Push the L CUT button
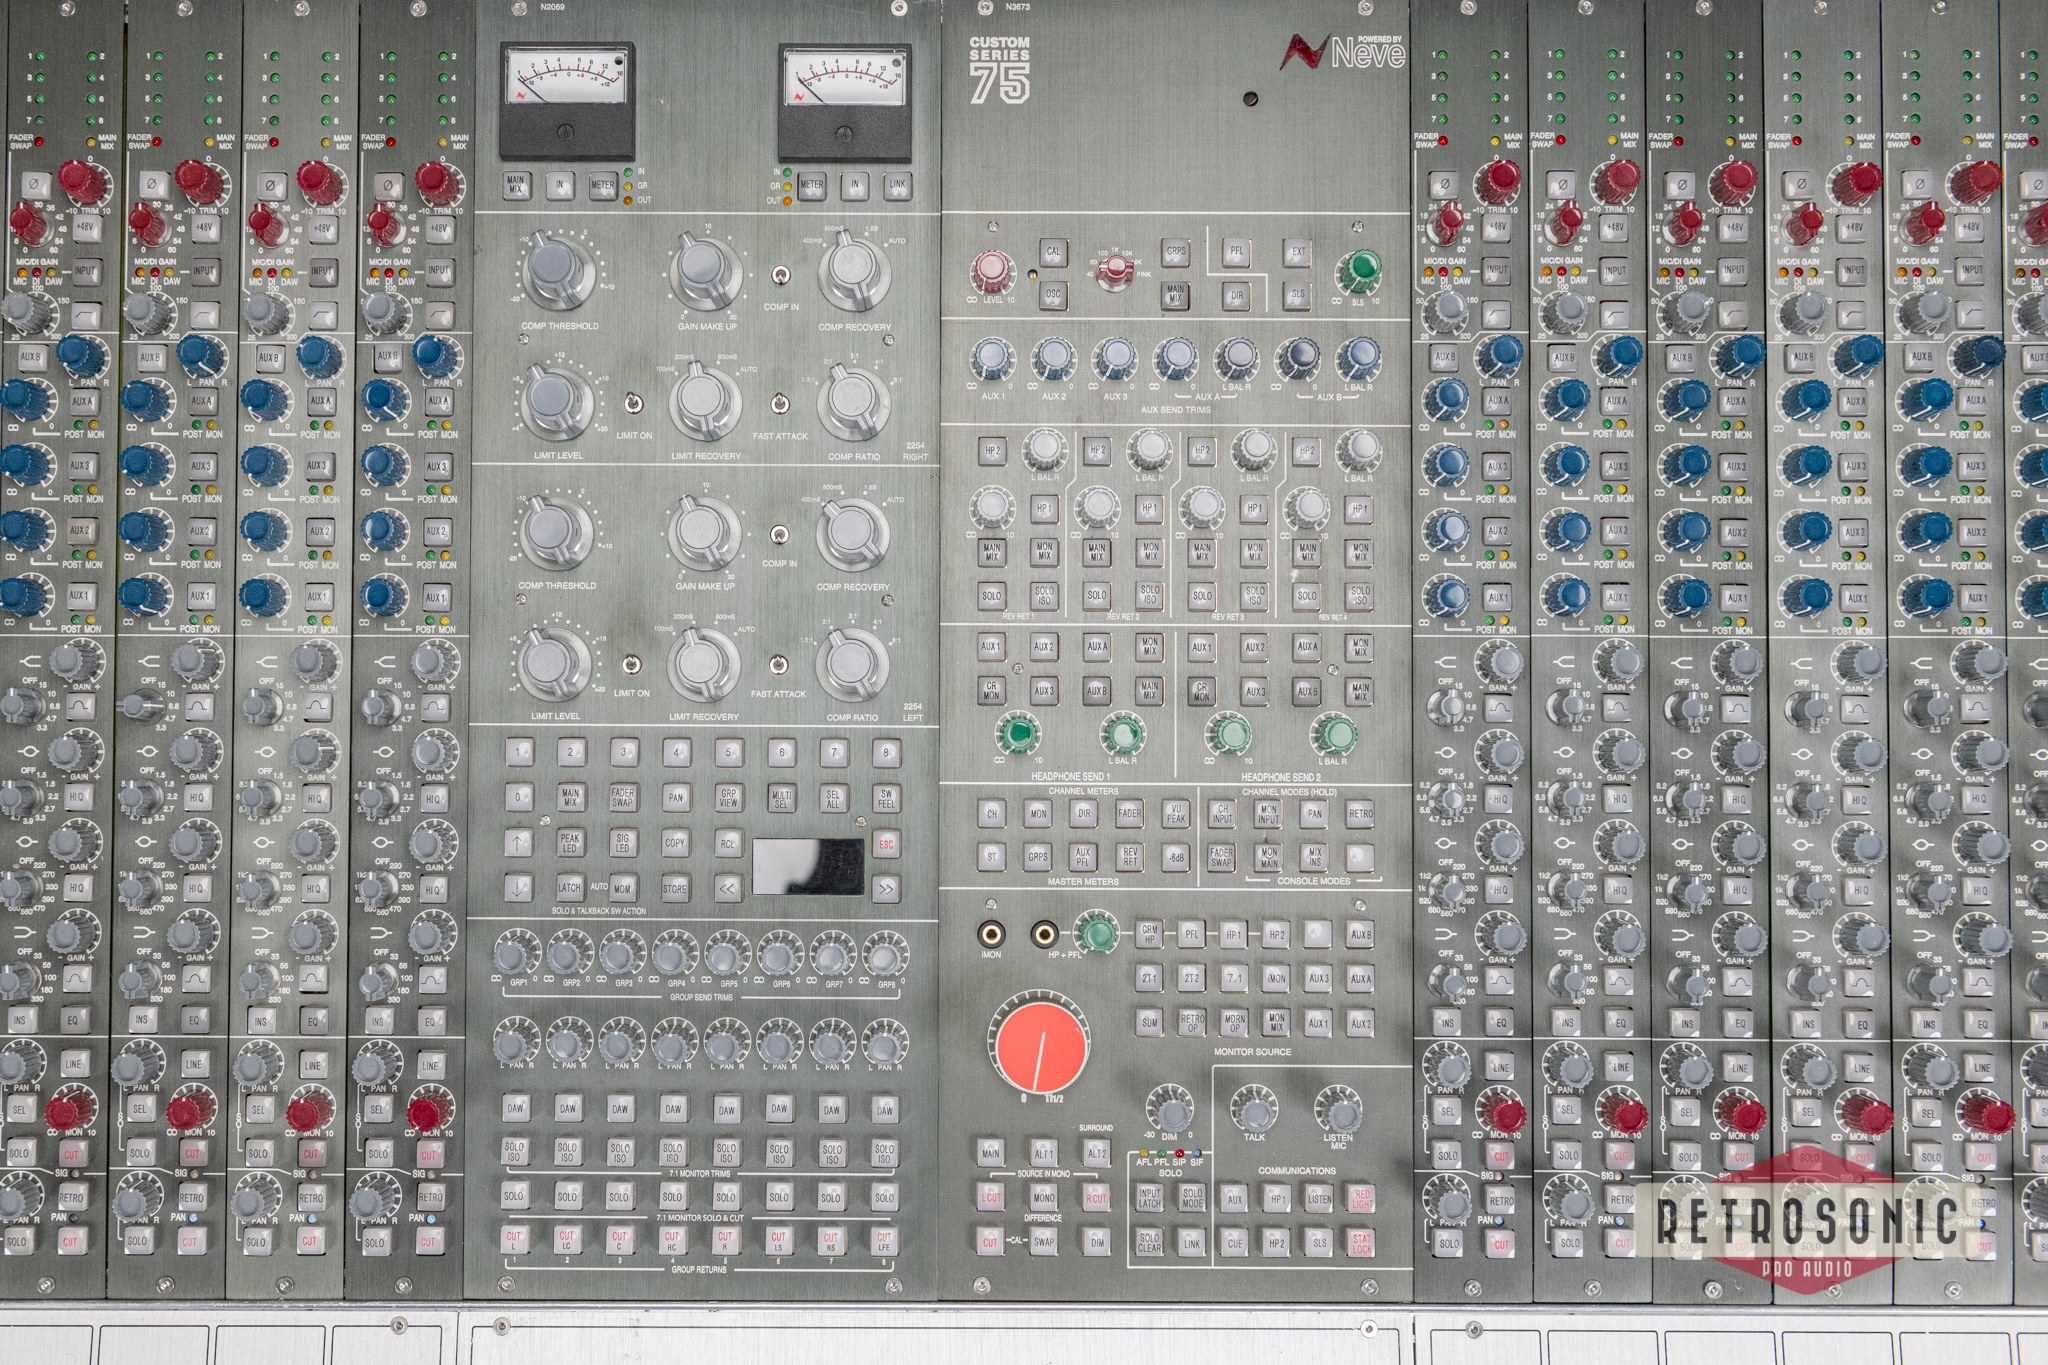 [990, 1197]
